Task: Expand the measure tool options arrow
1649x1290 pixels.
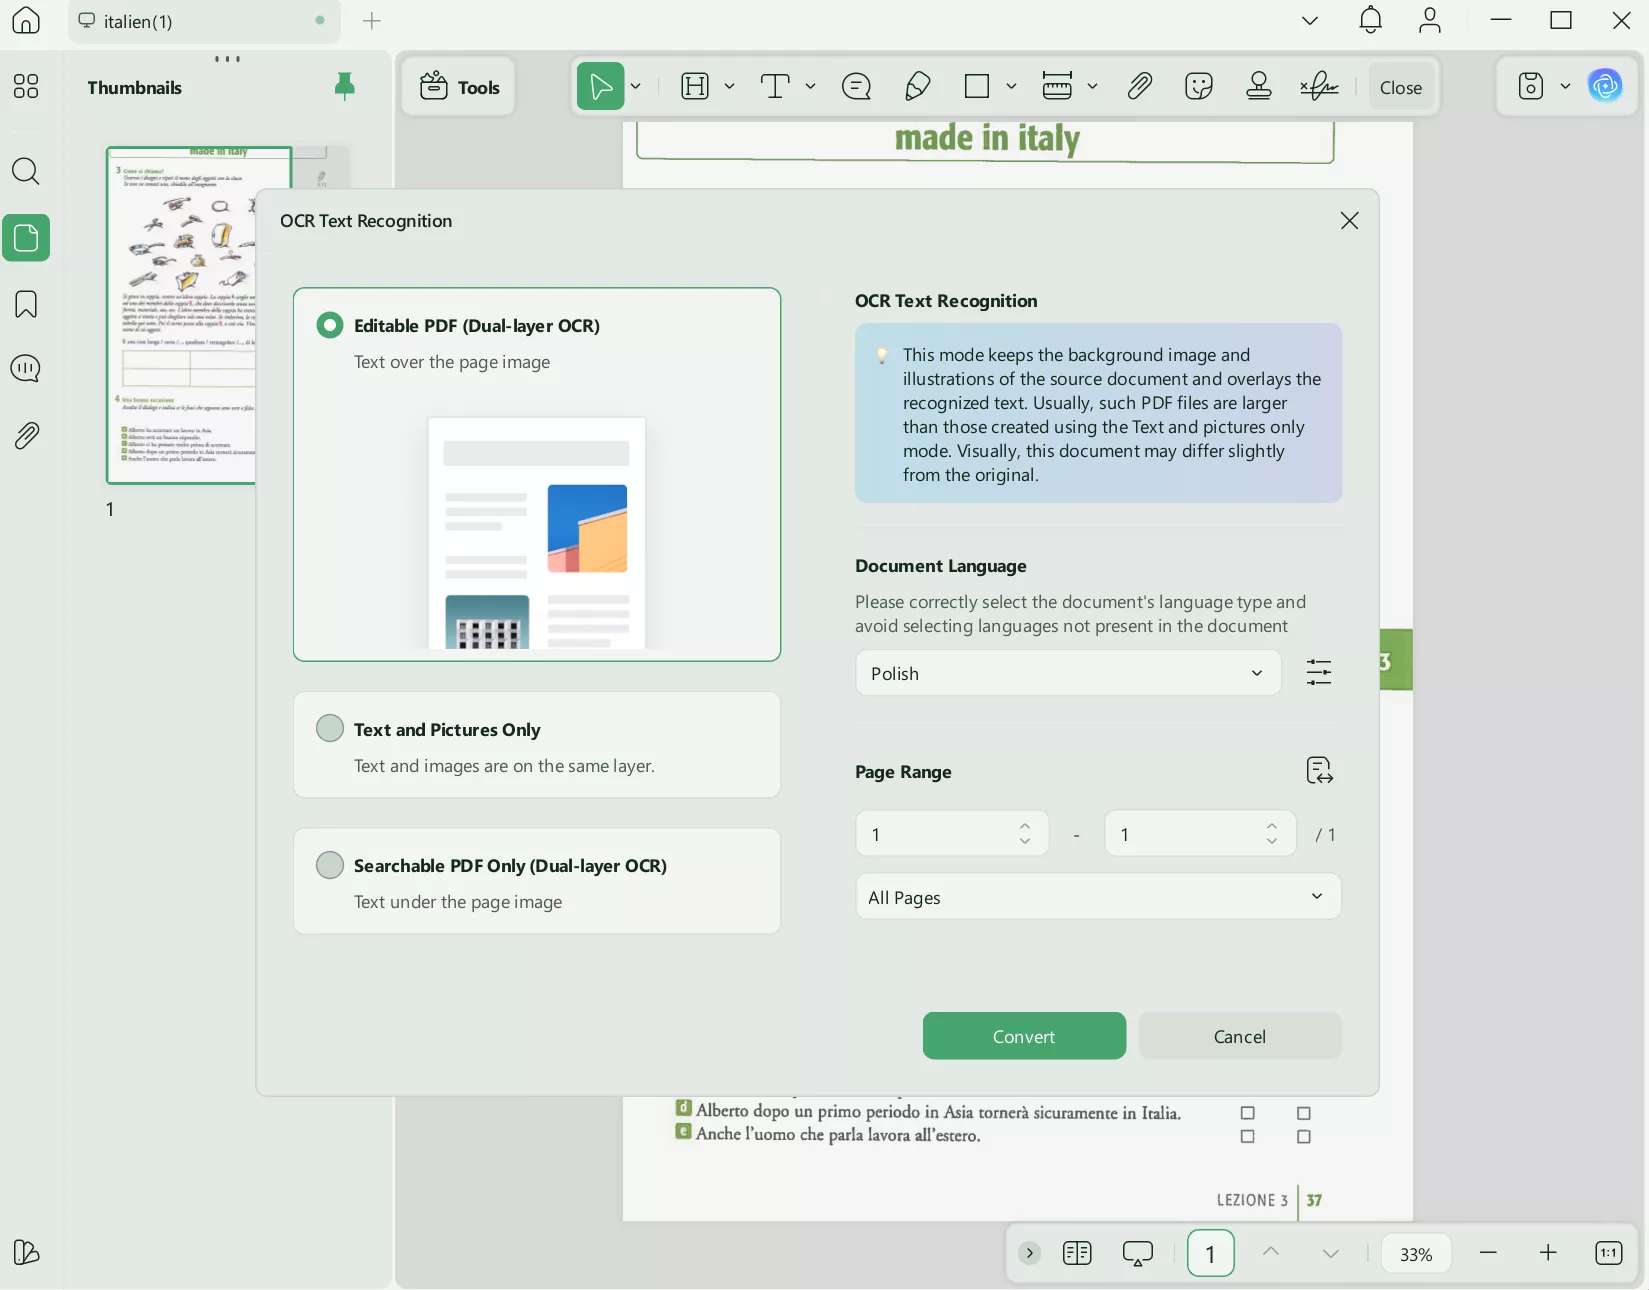Action: pos(1092,87)
